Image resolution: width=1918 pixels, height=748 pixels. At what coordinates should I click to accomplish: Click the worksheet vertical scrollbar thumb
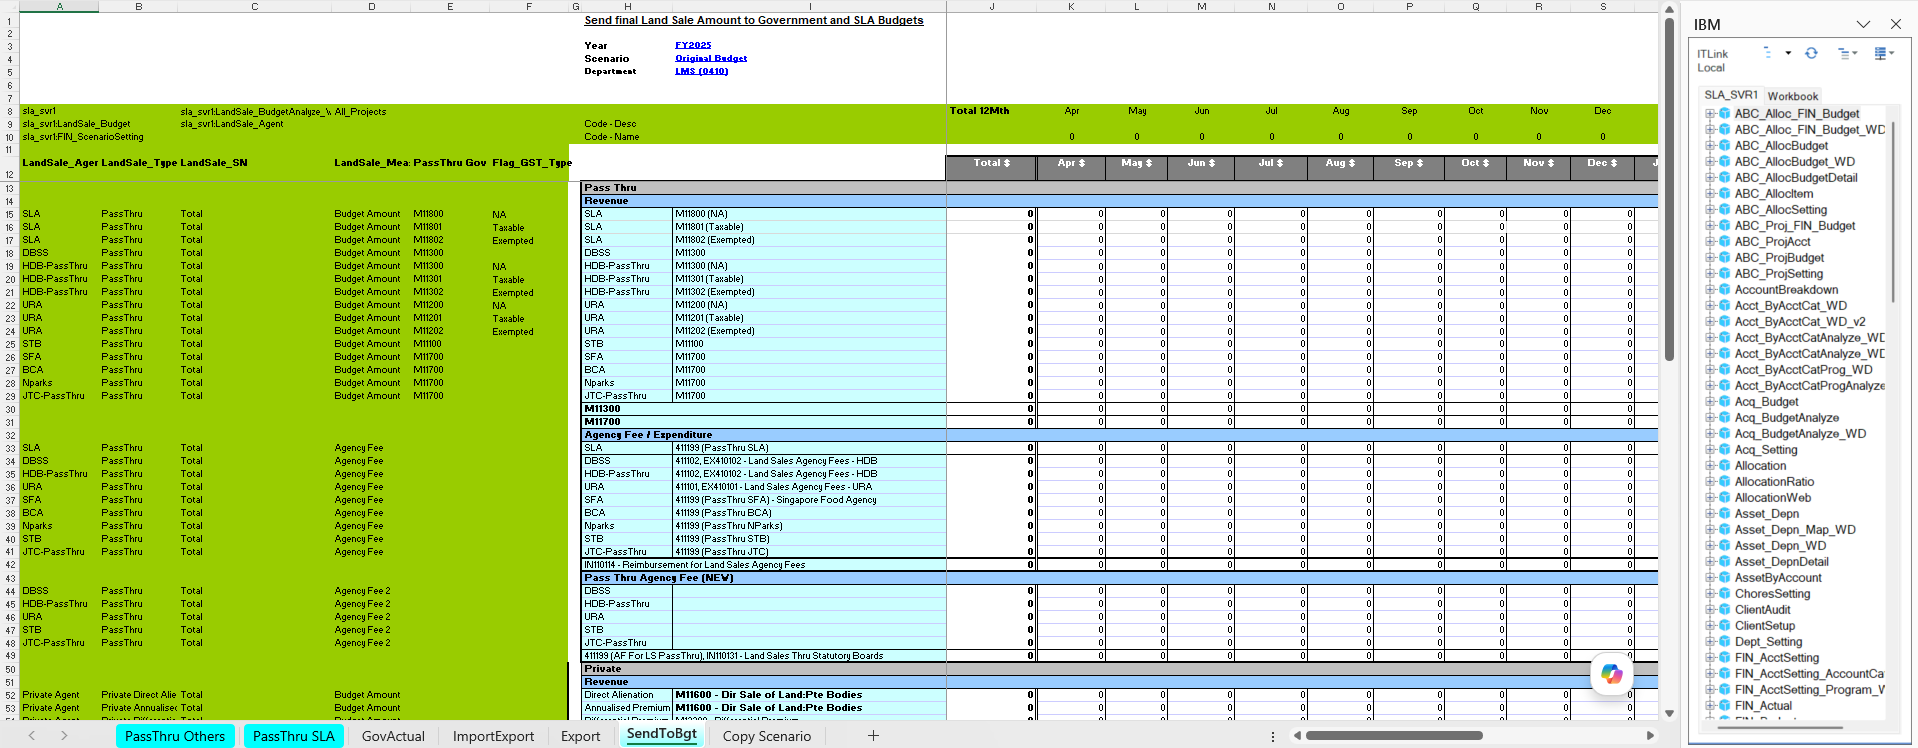pyautogui.click(x=1669, y=190)
